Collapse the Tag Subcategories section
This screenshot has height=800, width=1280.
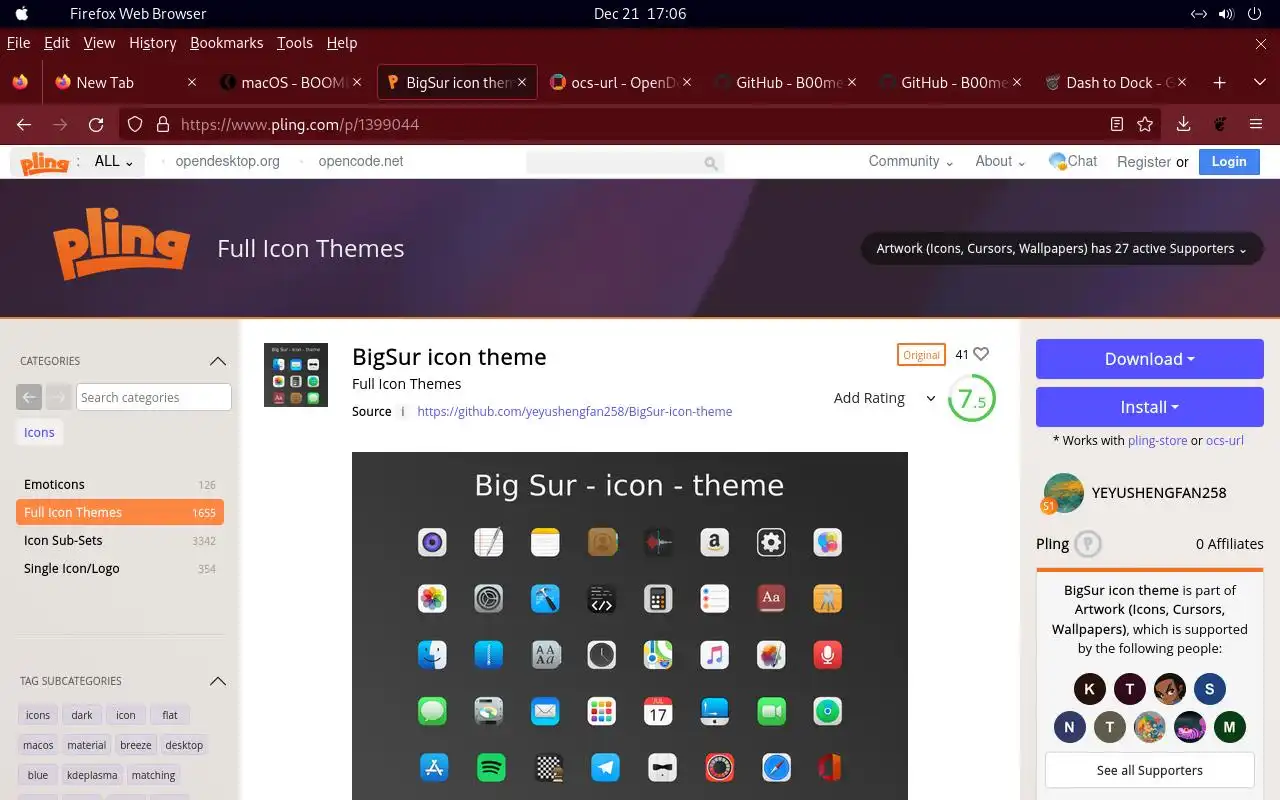(217, 681)
